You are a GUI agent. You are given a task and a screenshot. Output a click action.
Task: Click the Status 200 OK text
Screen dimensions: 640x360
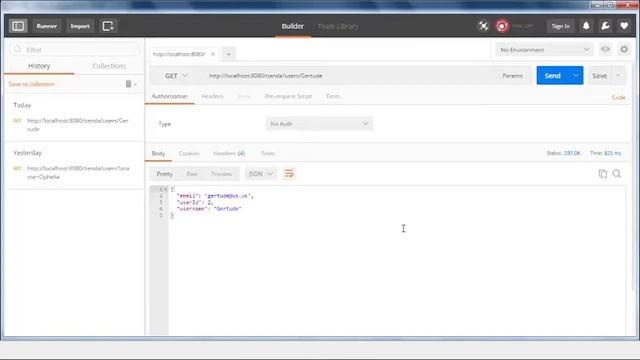click(x=563, y=153)
